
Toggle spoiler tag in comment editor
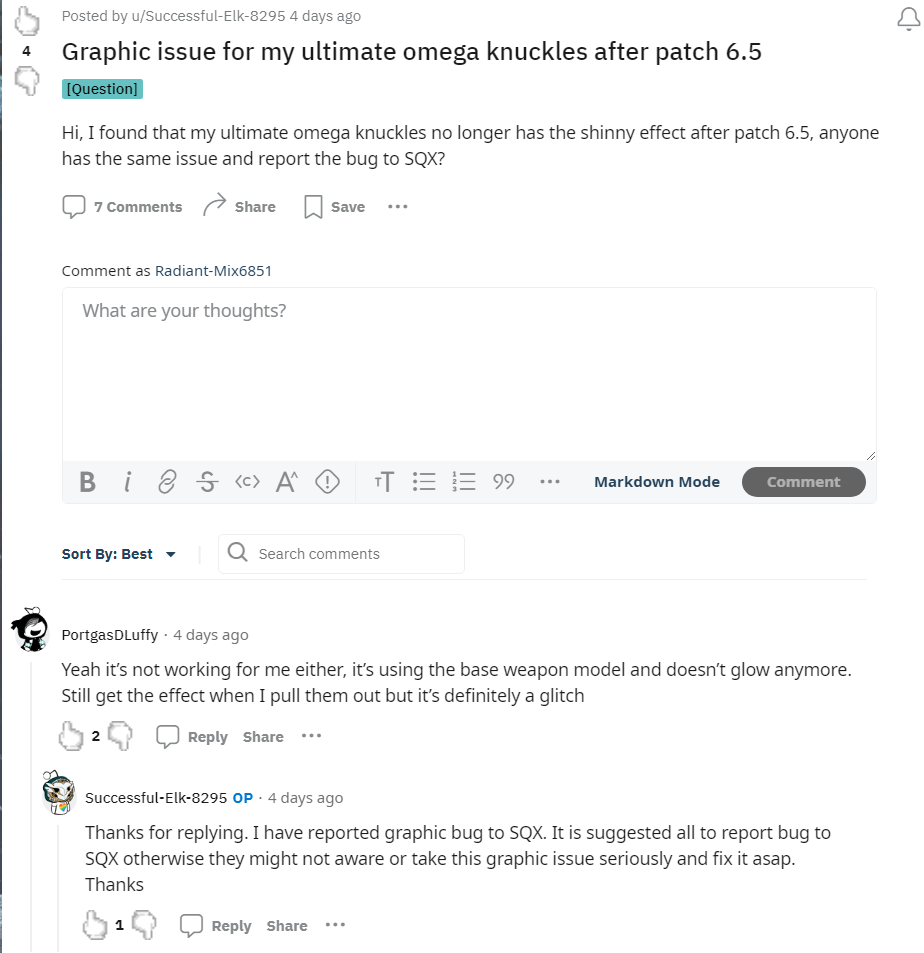point(327,482)
